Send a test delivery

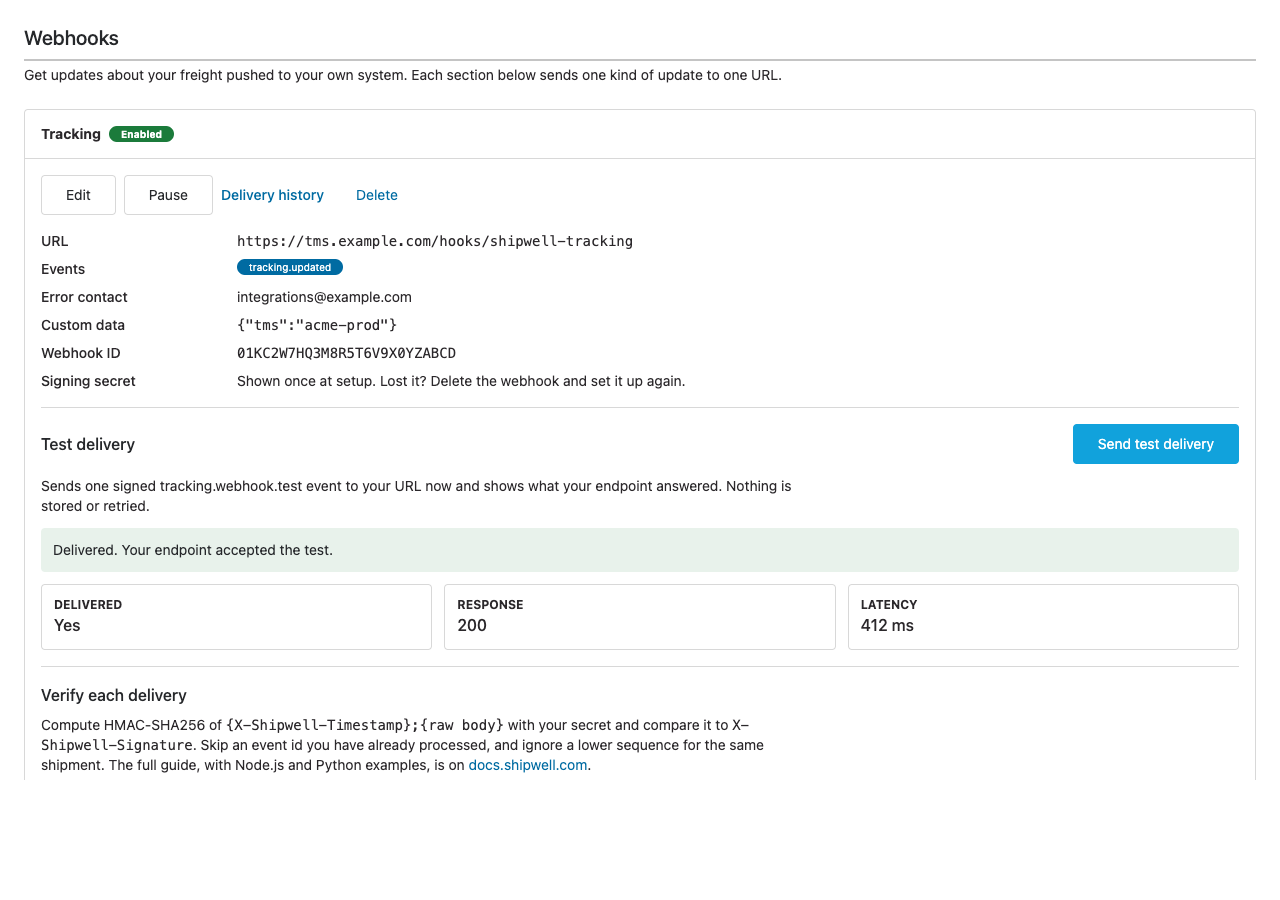coord(1155,444)
